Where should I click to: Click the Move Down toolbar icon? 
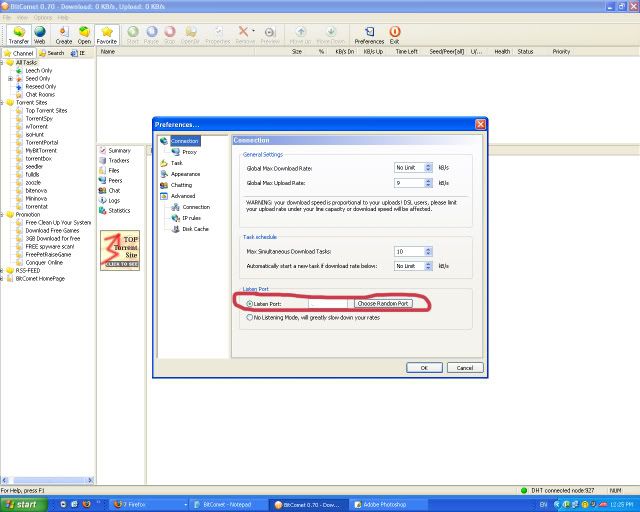click(331, 35)
